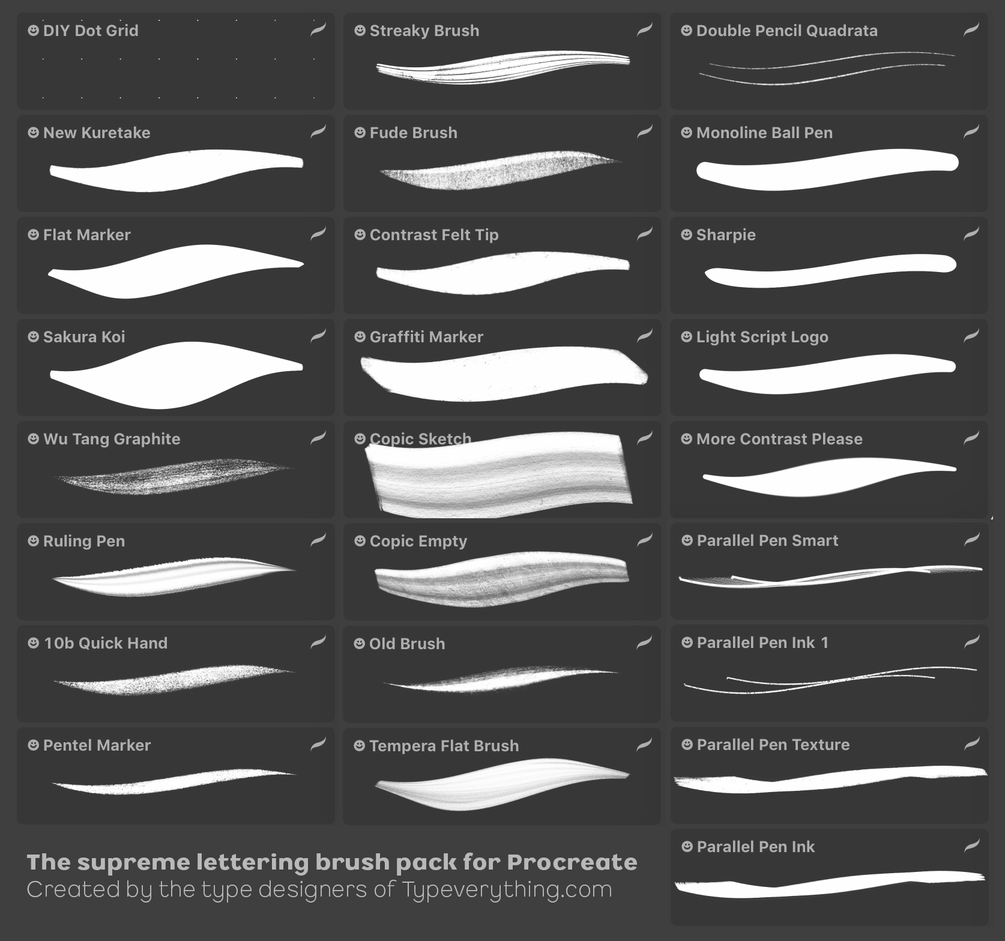Viewport: 1005px width, 941px height.
Task: Open the Typeverything.com credit text
Action: [x=319, y=890]
